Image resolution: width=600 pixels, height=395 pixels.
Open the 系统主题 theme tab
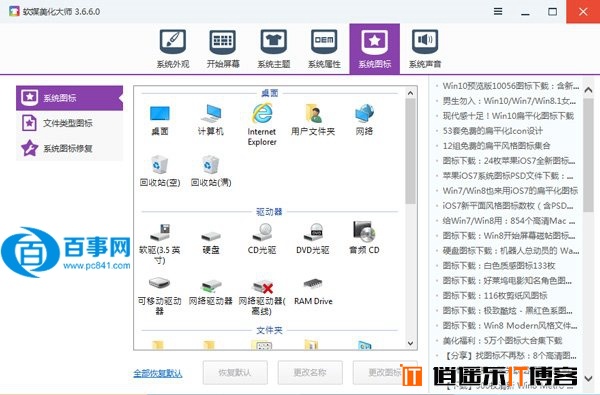[x=274, y=49]
